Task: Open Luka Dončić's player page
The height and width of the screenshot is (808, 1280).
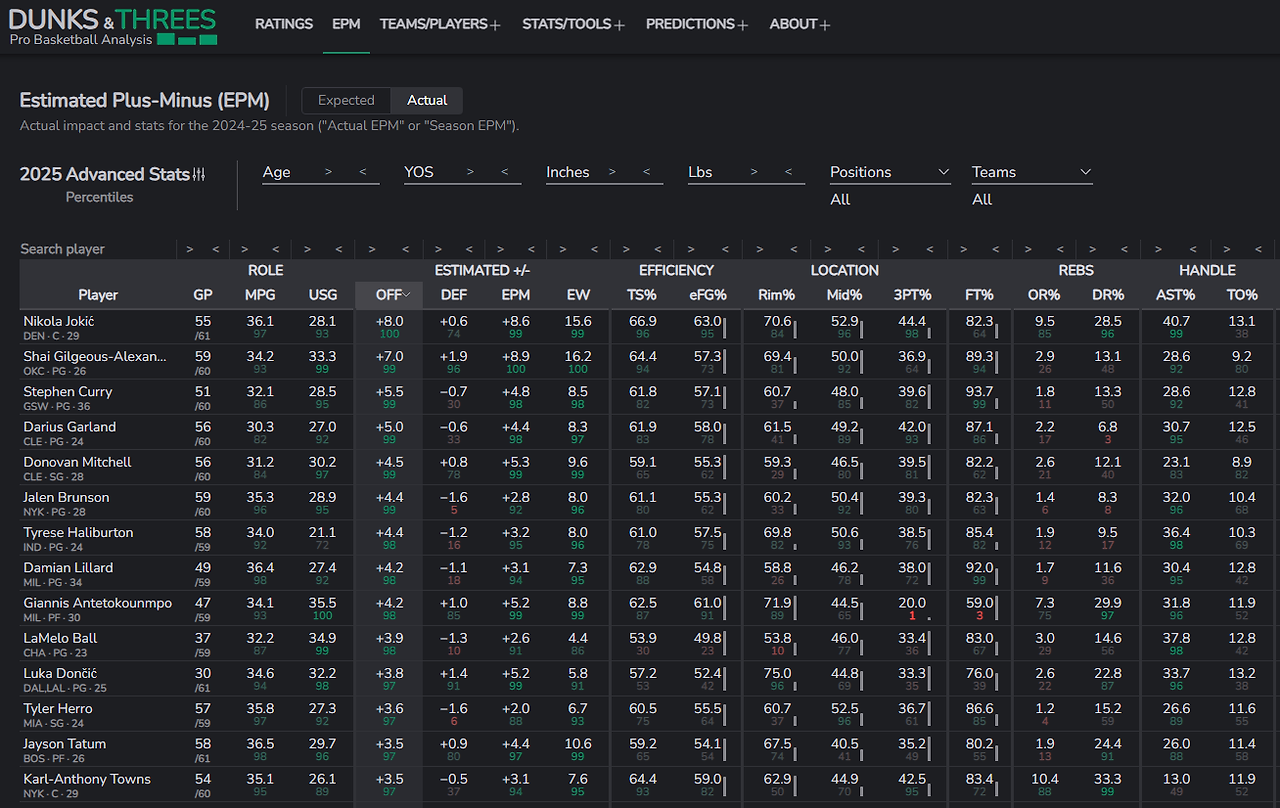Action: [60, 673]
